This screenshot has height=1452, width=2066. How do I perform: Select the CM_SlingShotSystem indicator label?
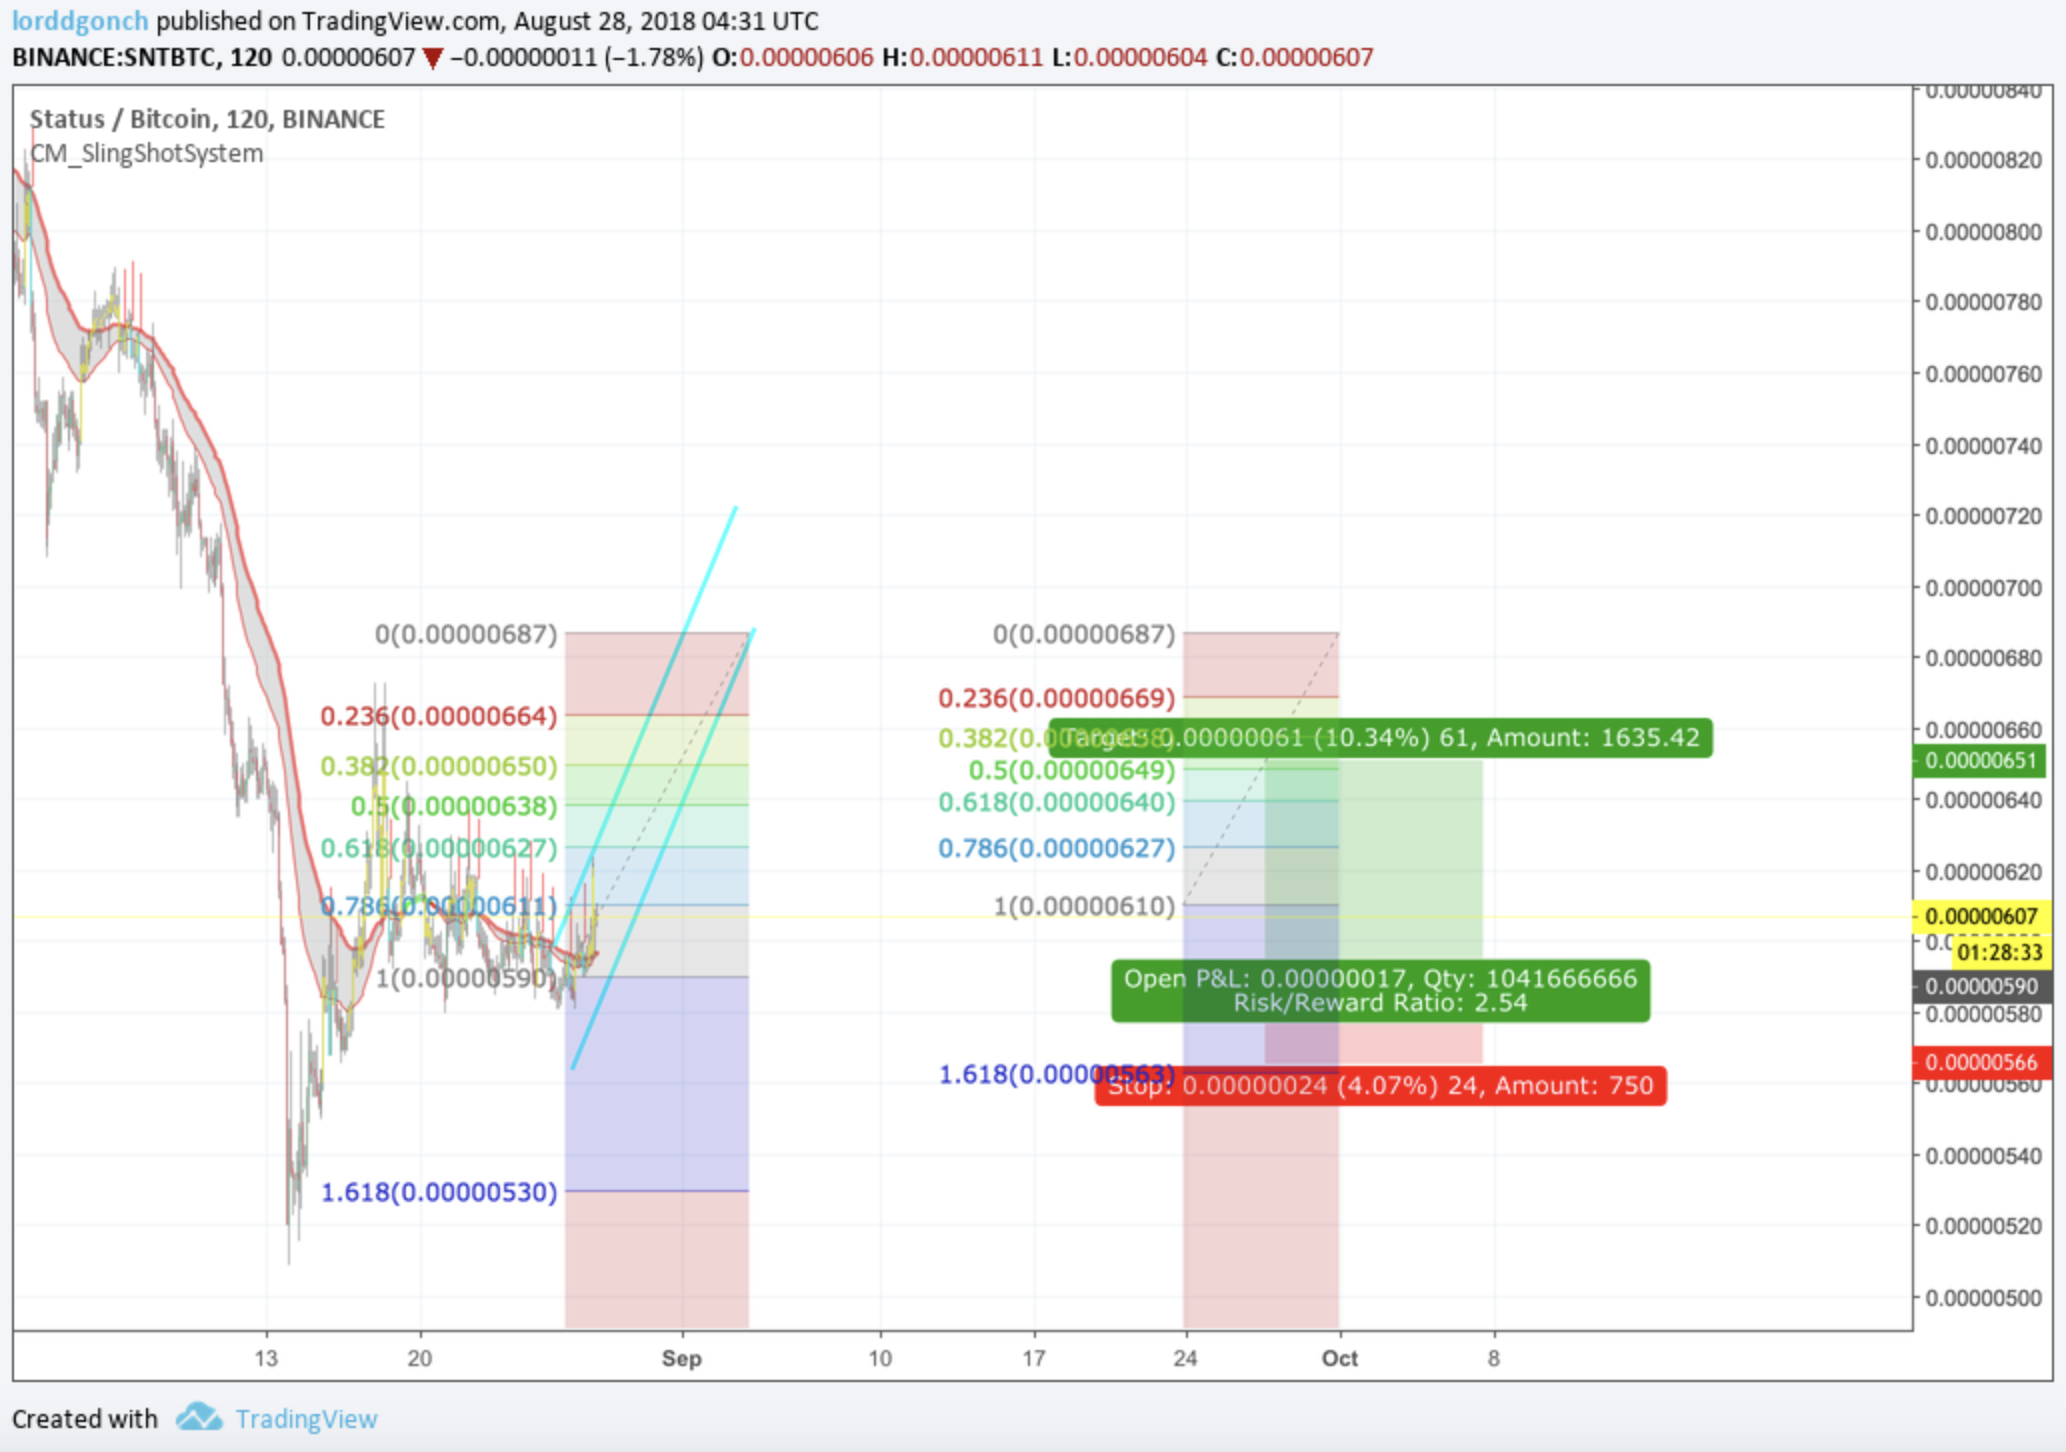tap(146, 153)
